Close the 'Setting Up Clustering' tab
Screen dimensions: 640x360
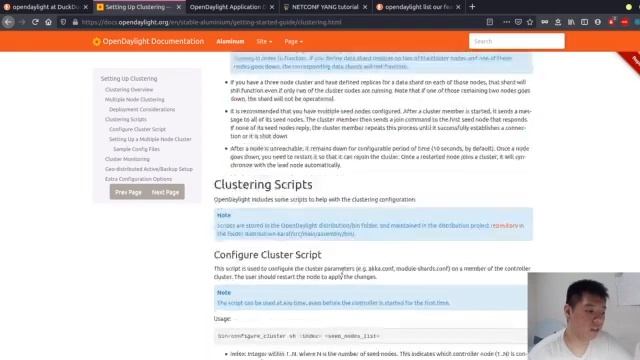pyautogui.click(x=178, y=7)
